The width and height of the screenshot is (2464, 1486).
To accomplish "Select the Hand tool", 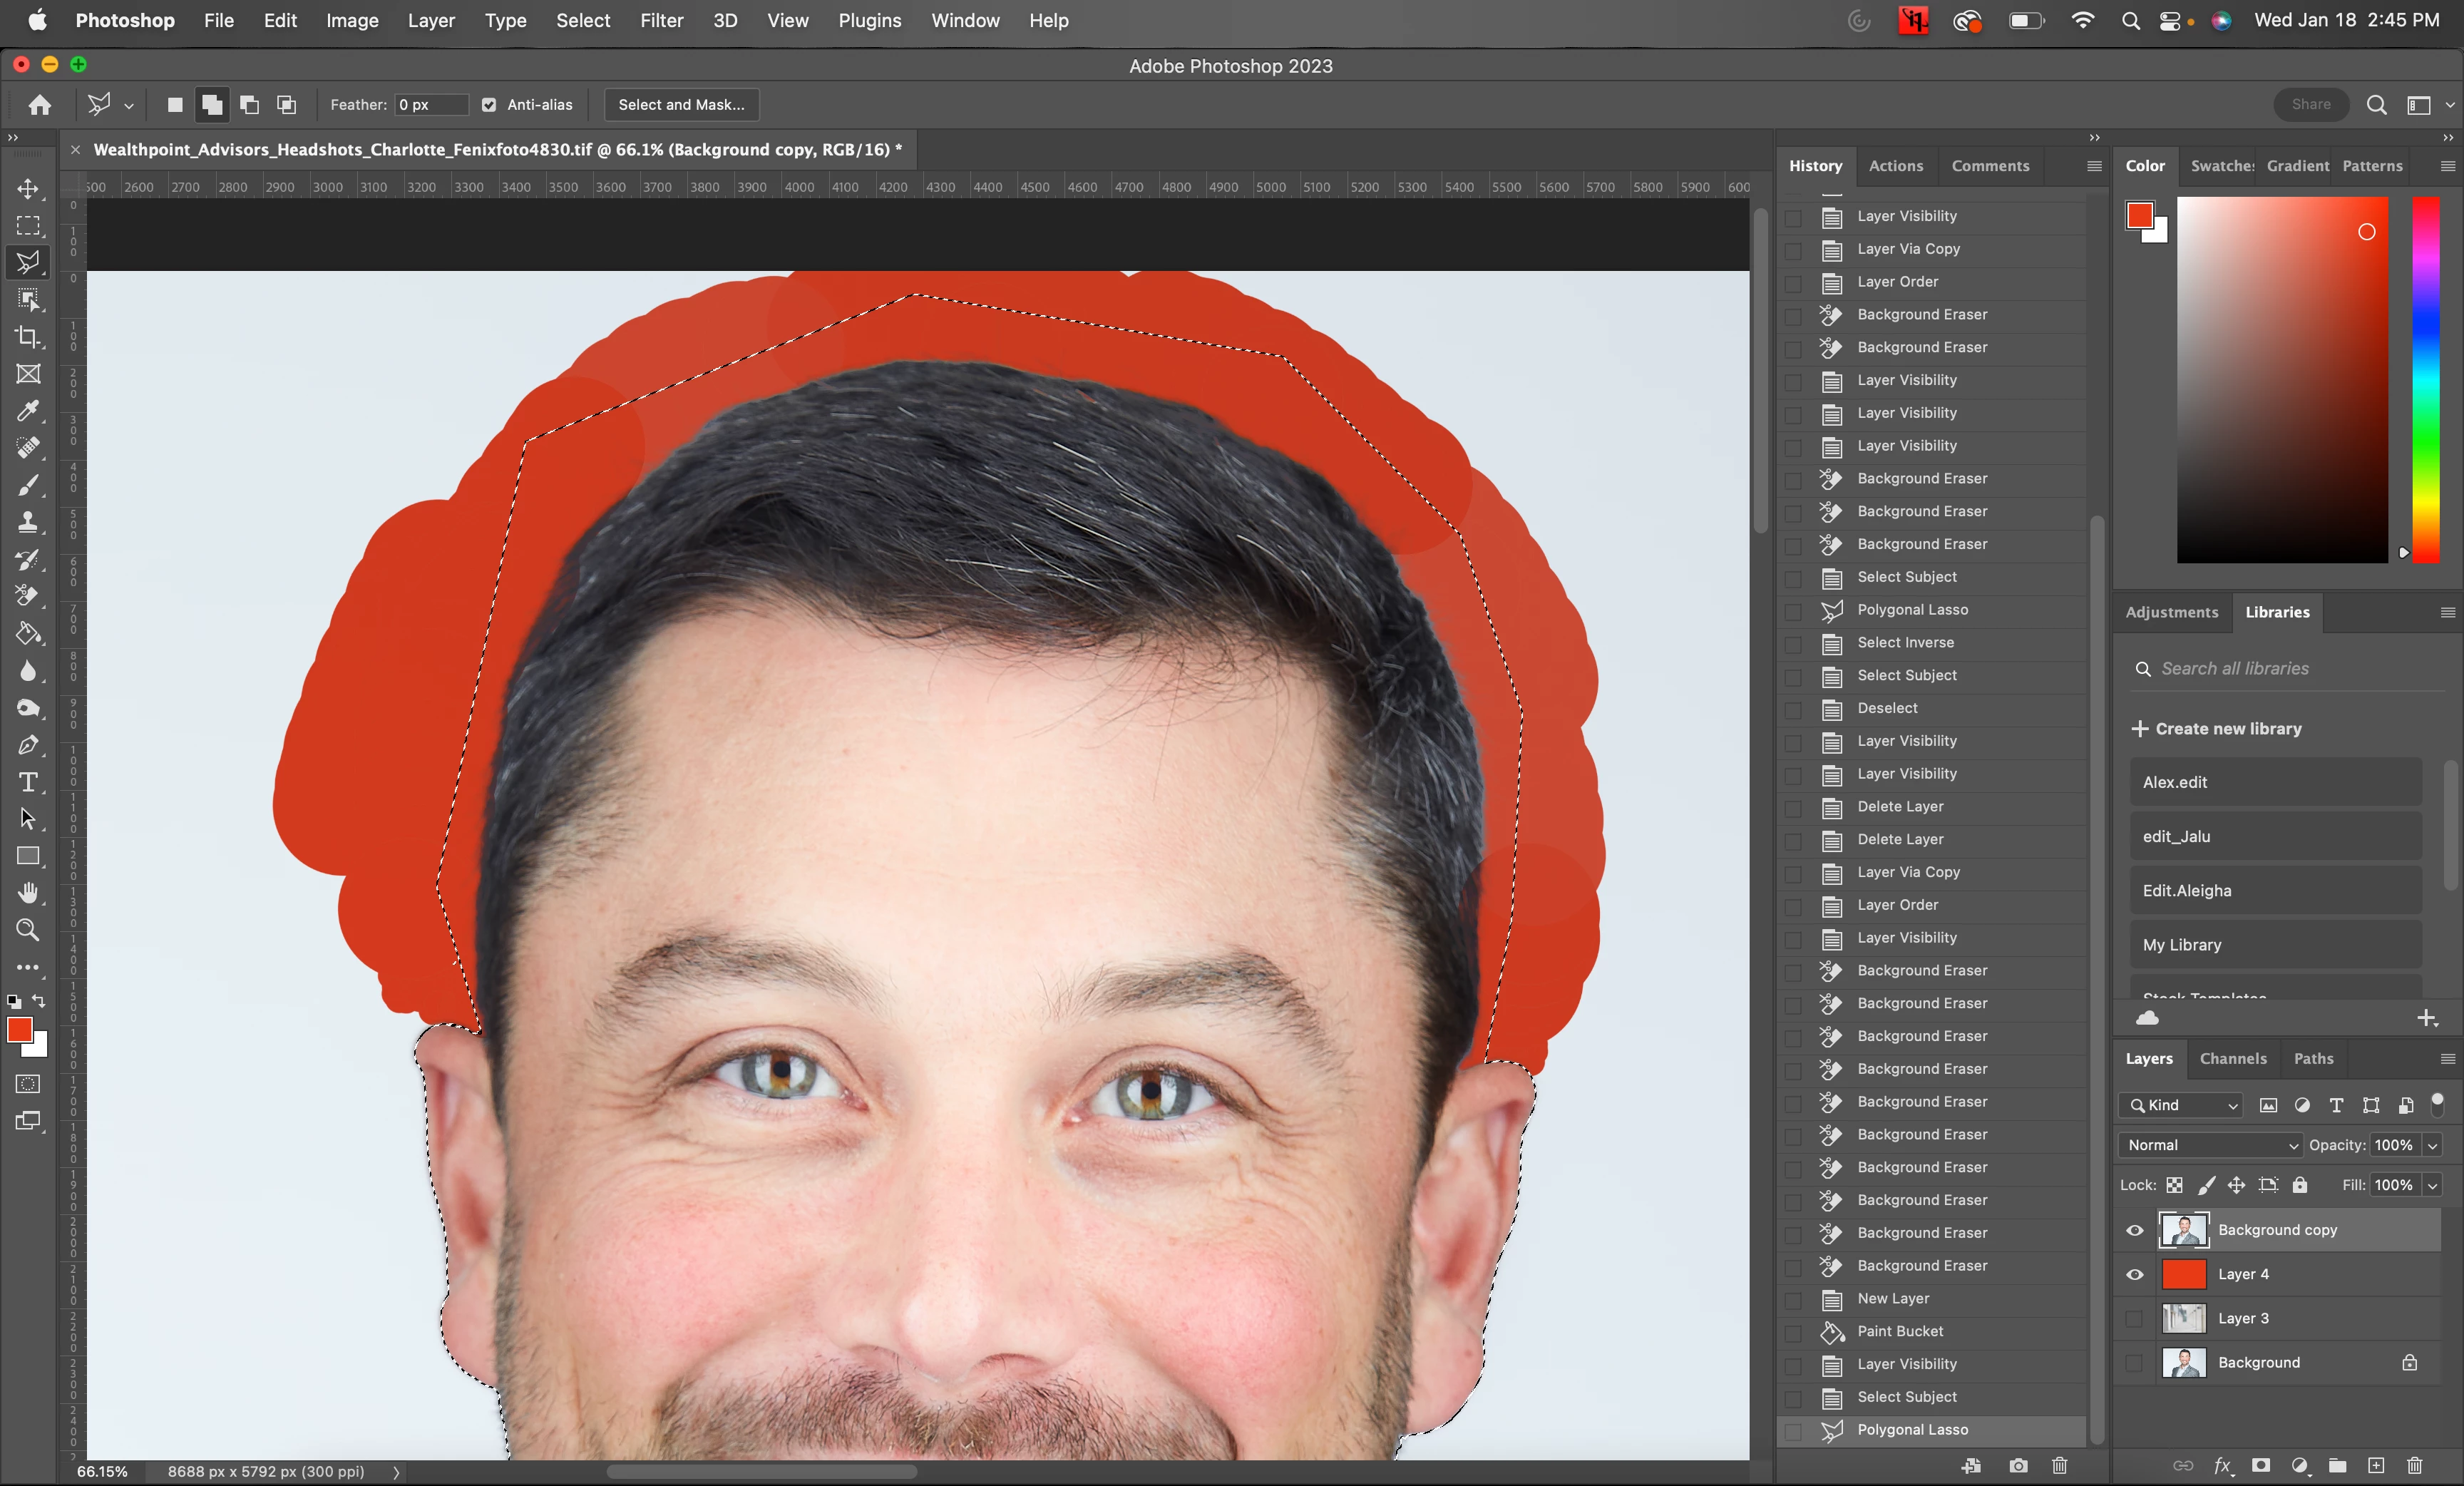I will coord(28,893).
